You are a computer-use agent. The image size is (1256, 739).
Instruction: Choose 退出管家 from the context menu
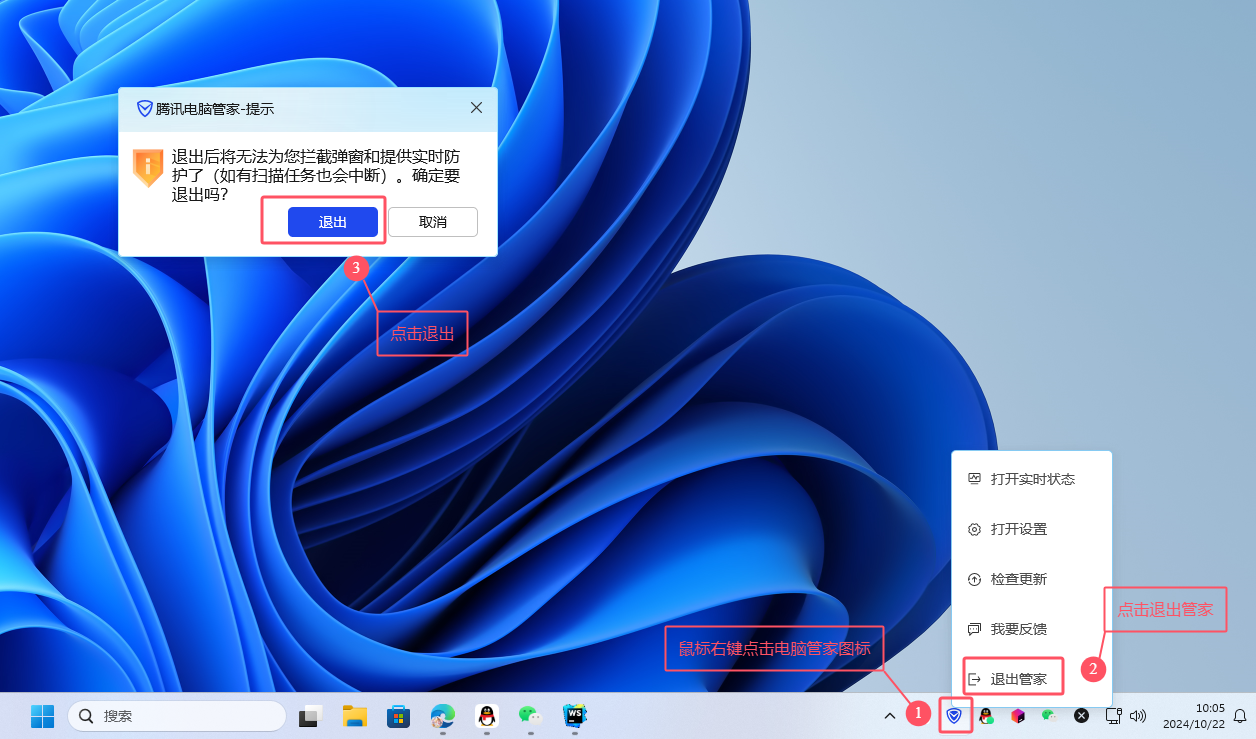(1018, 679)
